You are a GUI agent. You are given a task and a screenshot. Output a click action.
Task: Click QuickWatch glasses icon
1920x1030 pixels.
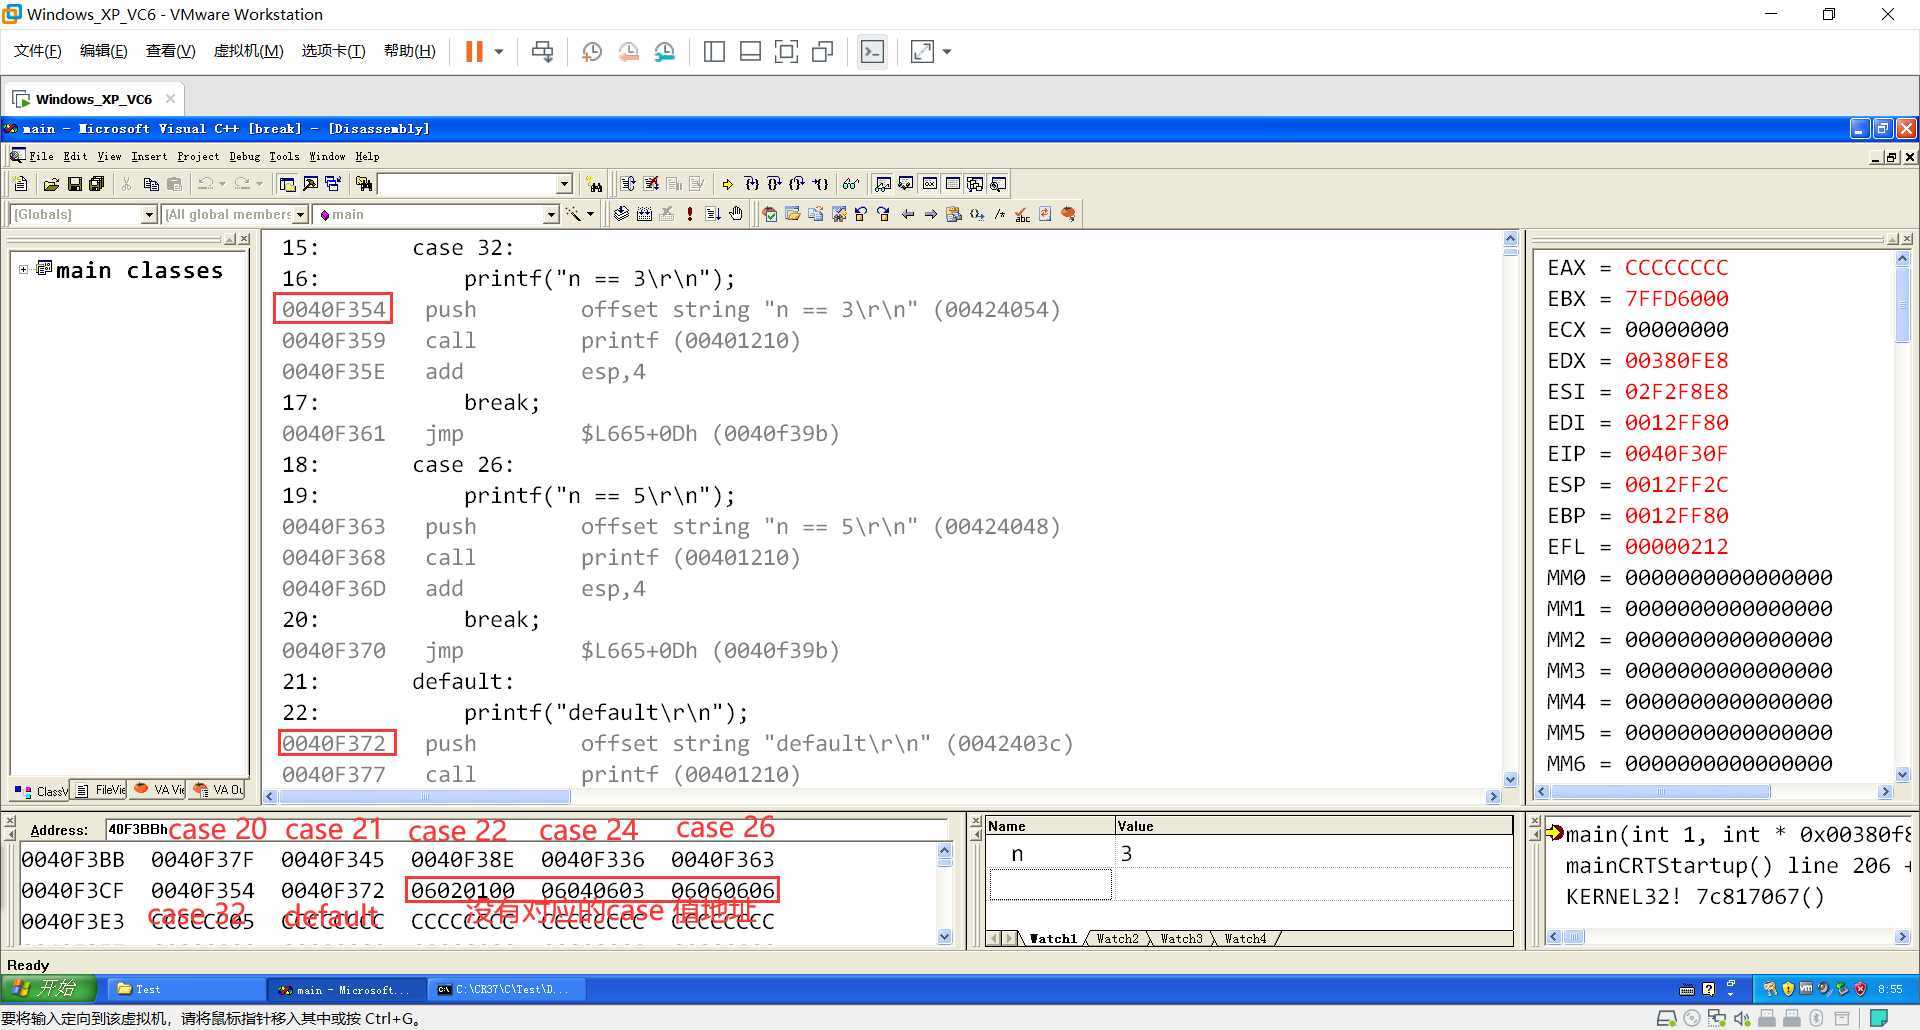coord(851,184)
